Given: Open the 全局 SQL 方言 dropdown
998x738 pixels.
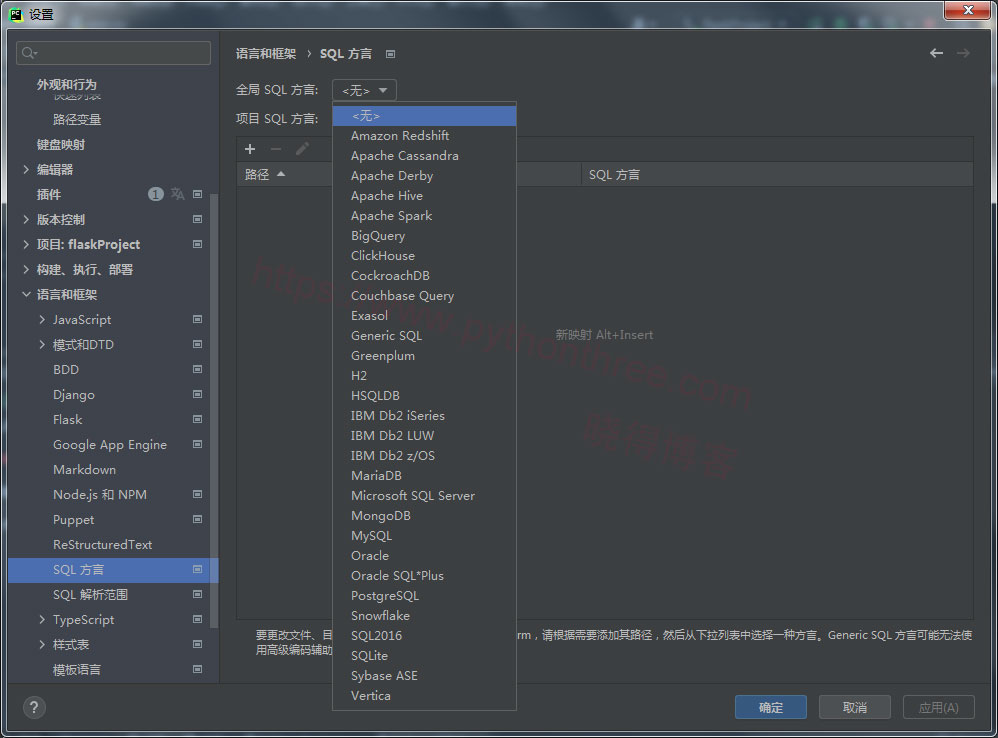Looking at the screenshot, I should pyautogui.click(x=365, y=90).
